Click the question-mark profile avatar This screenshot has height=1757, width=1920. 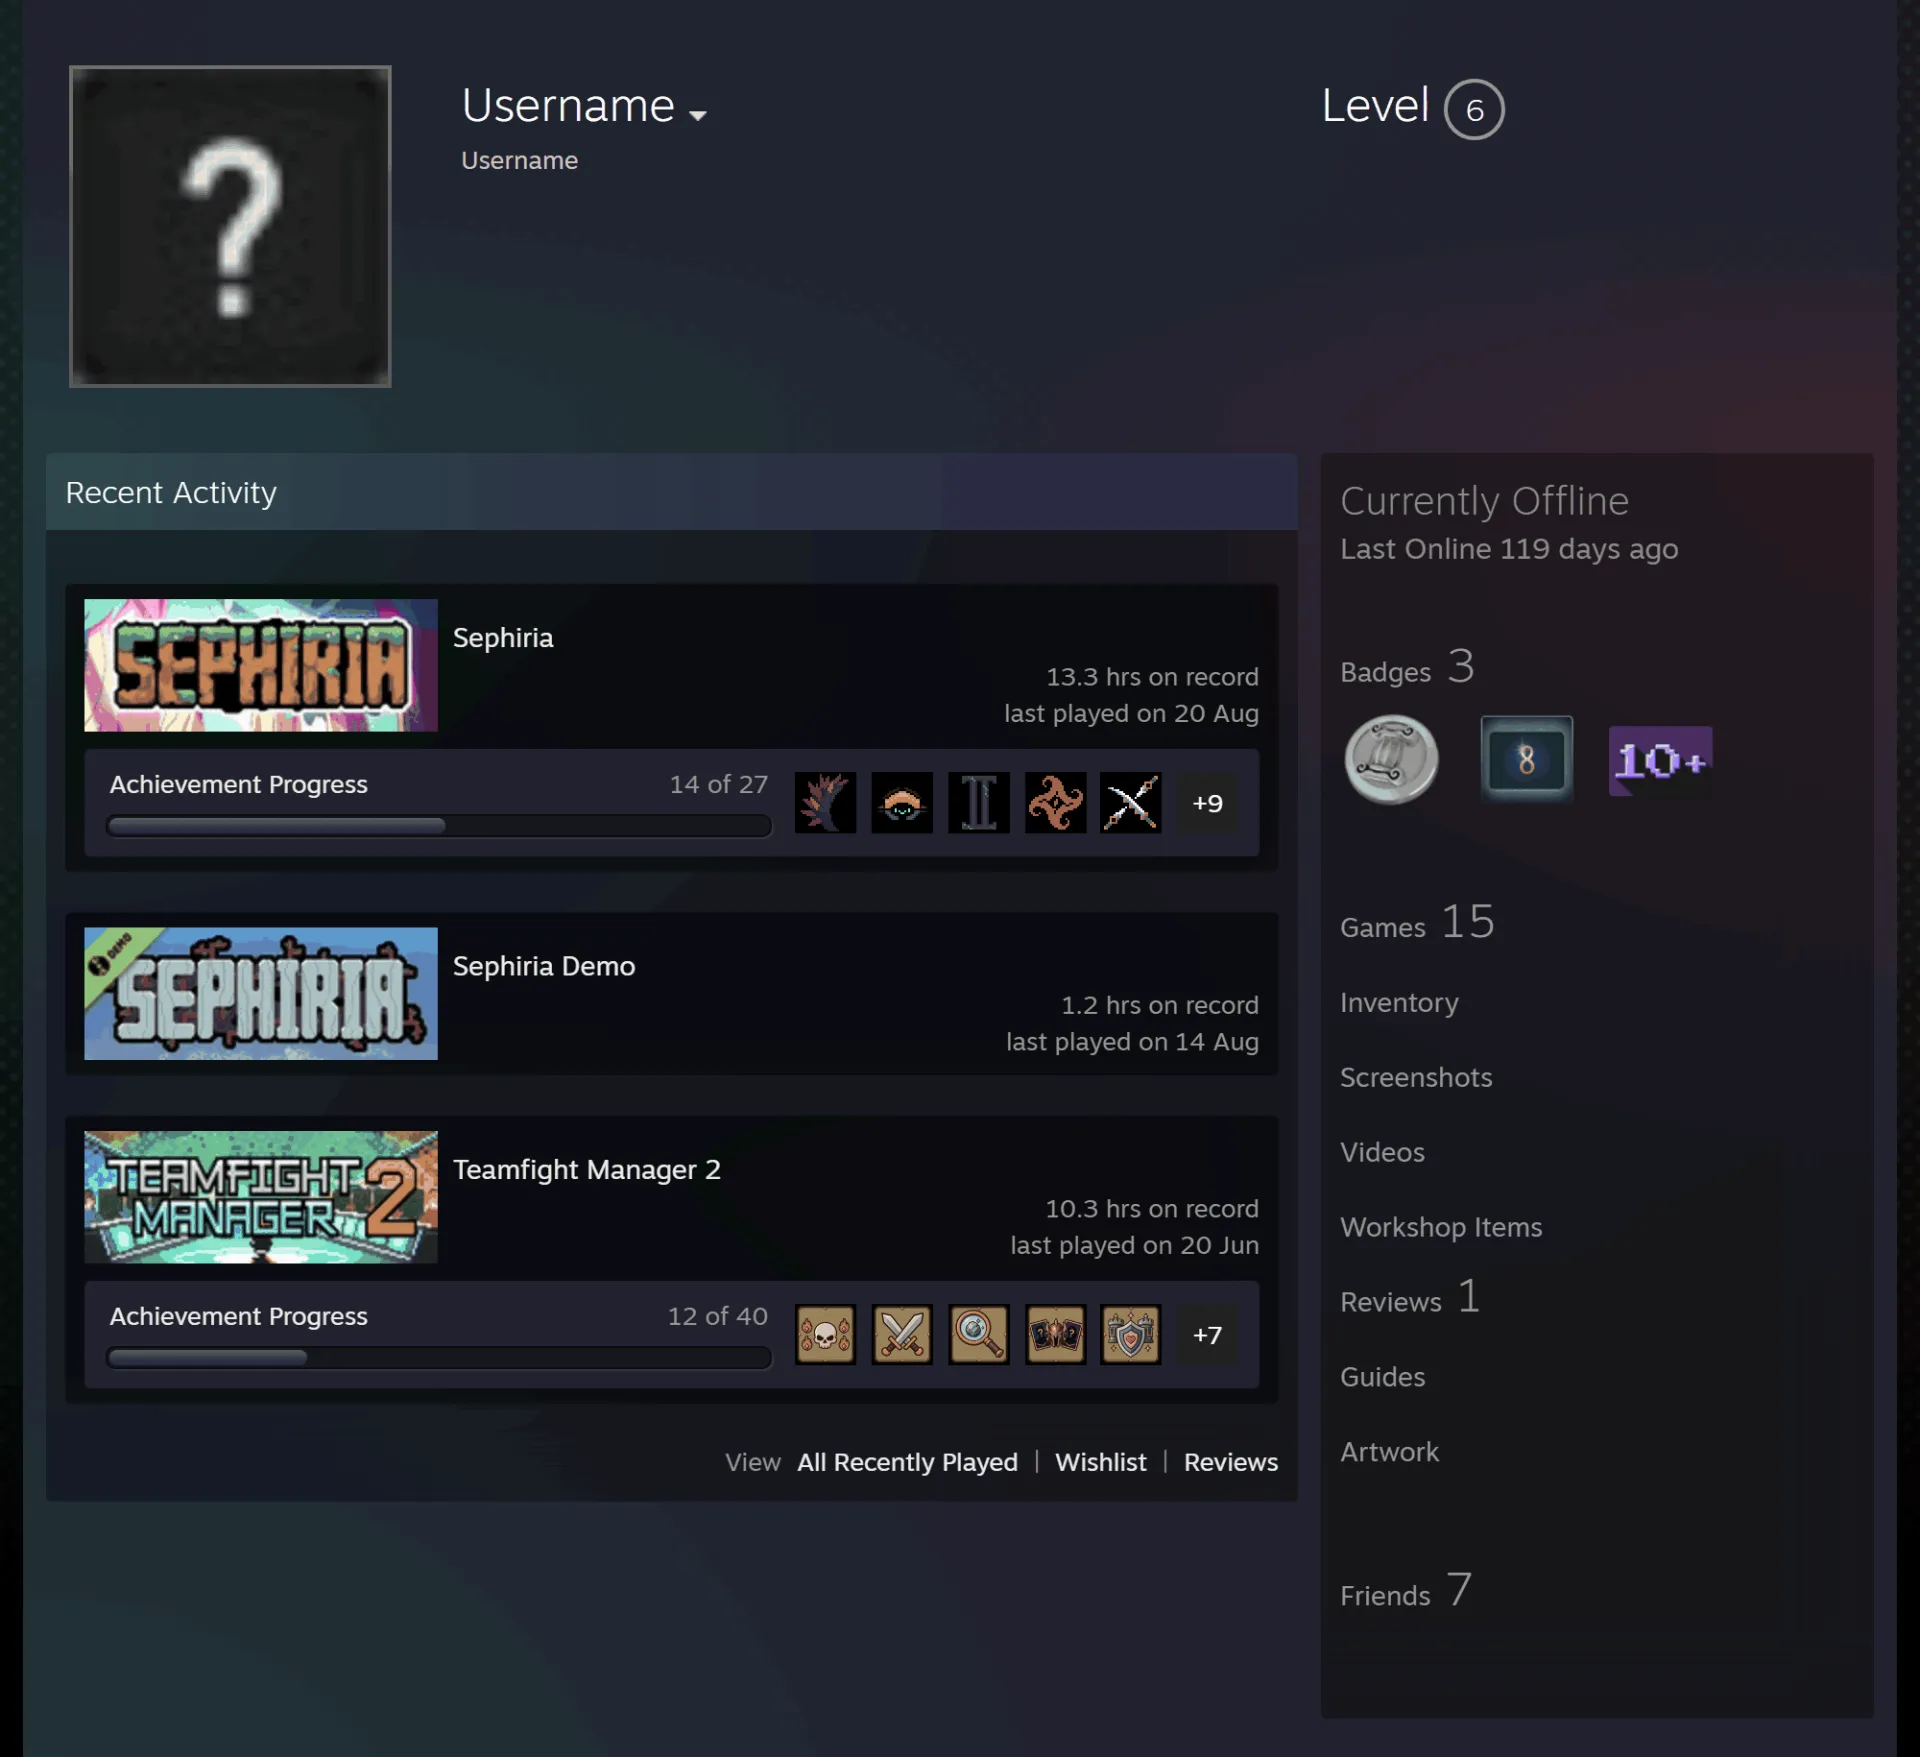coord(230,226)
